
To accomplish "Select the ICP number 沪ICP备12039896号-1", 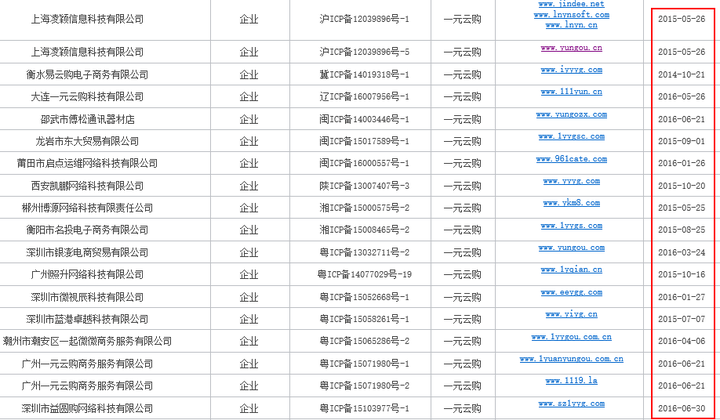I will point(364,19).
